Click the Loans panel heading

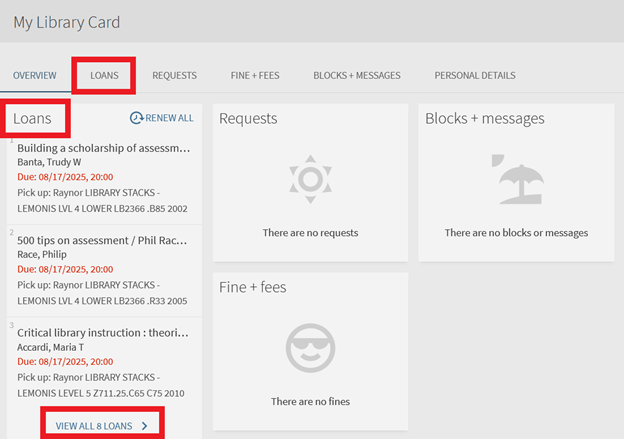click(33, 119)
